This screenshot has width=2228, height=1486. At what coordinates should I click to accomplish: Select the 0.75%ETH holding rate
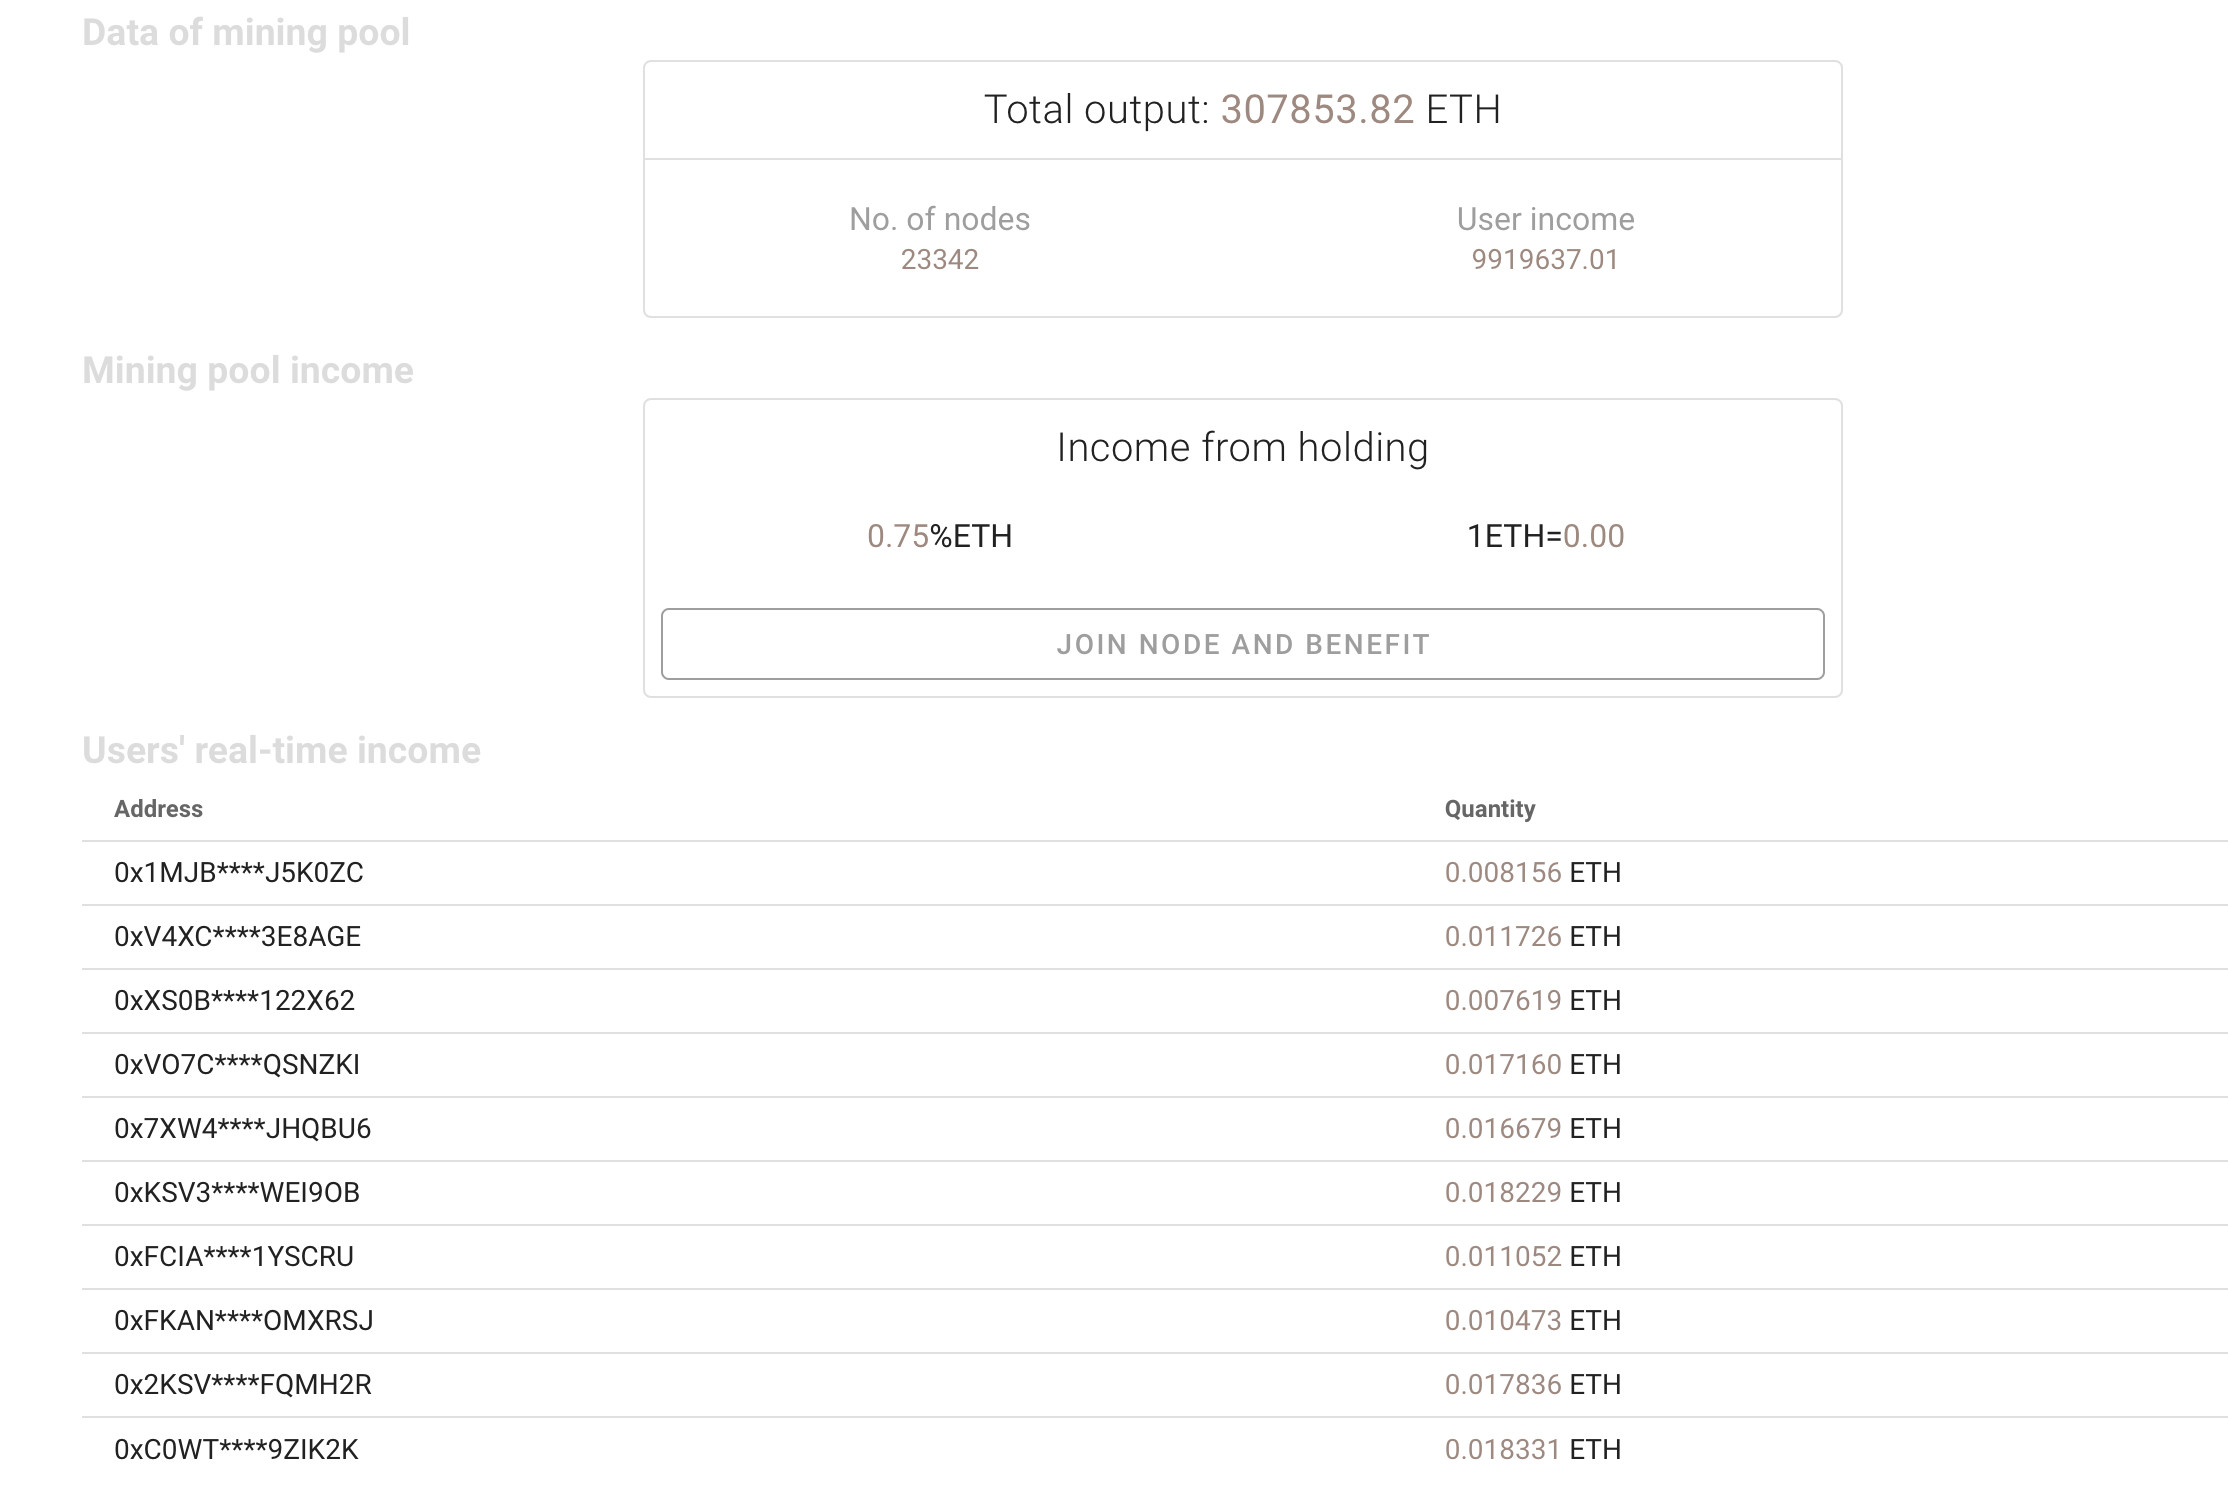click(939, 536)
